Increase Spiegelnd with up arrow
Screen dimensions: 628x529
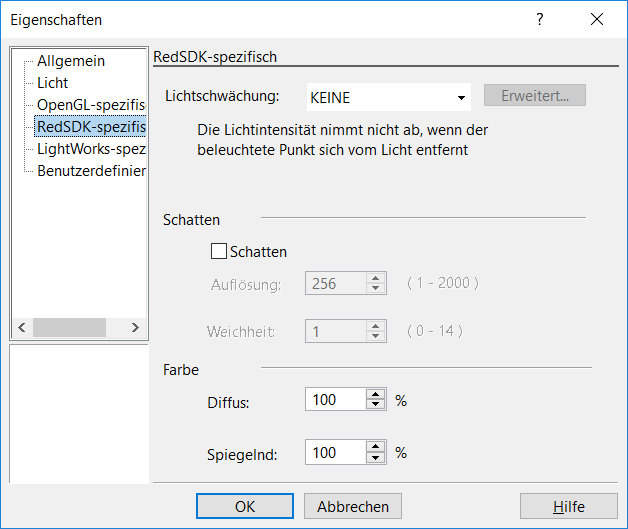pos(375,447)
